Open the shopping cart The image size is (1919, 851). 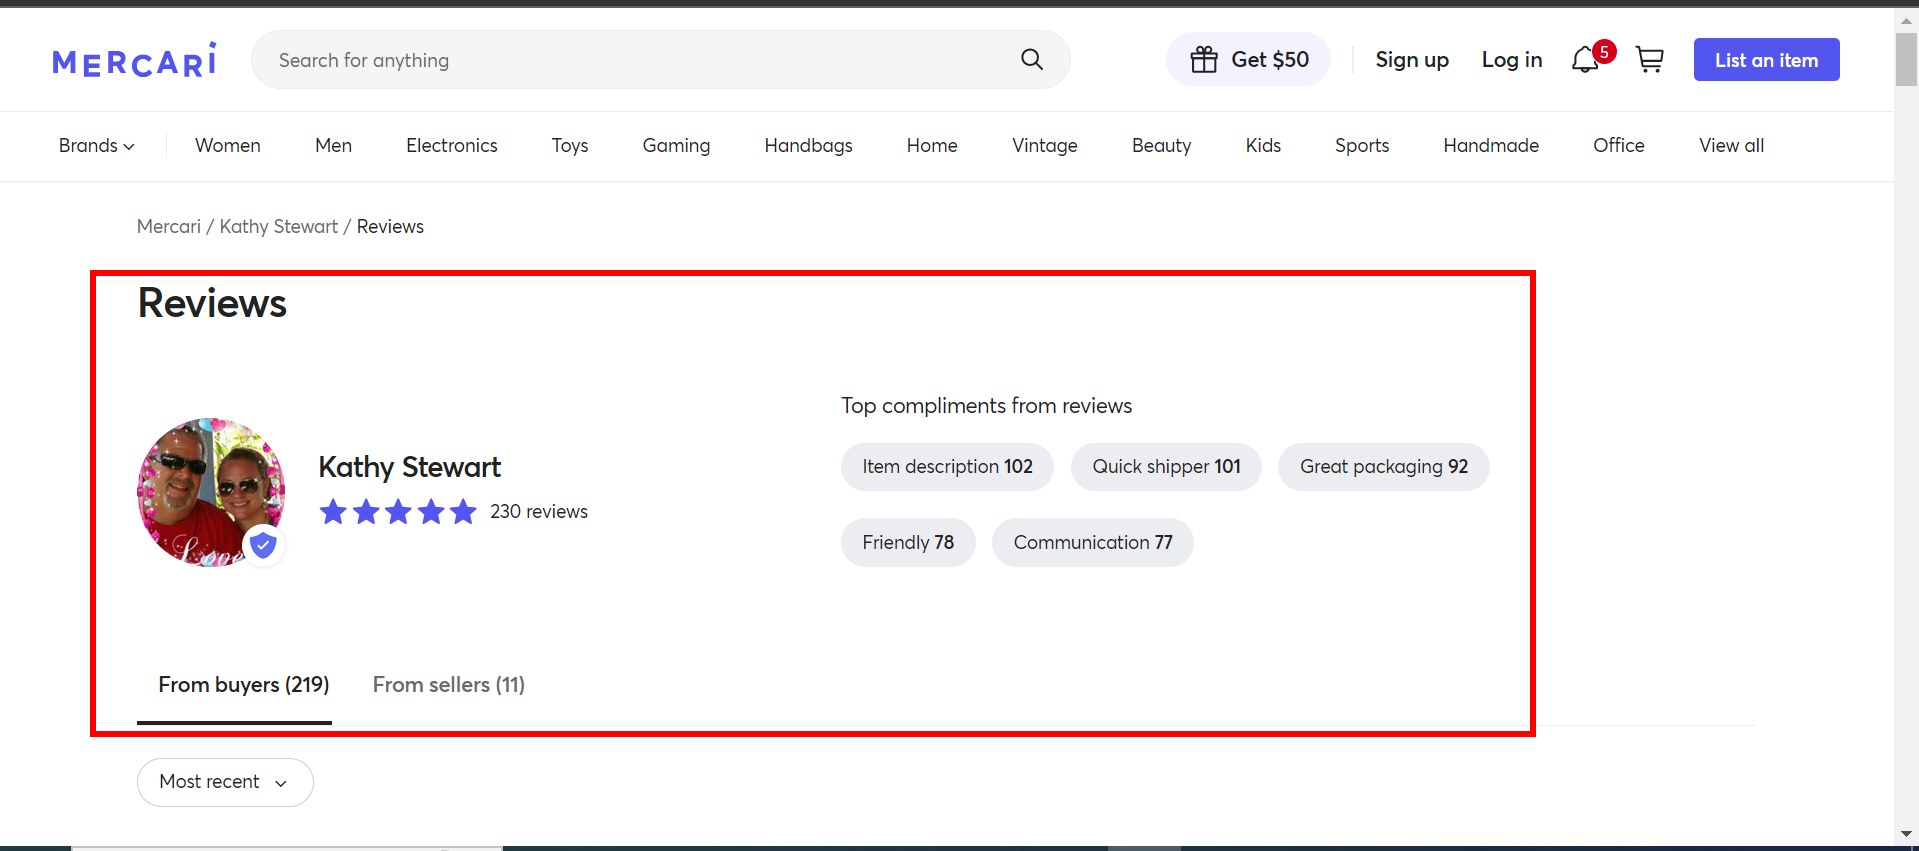tap(1650, 60)
